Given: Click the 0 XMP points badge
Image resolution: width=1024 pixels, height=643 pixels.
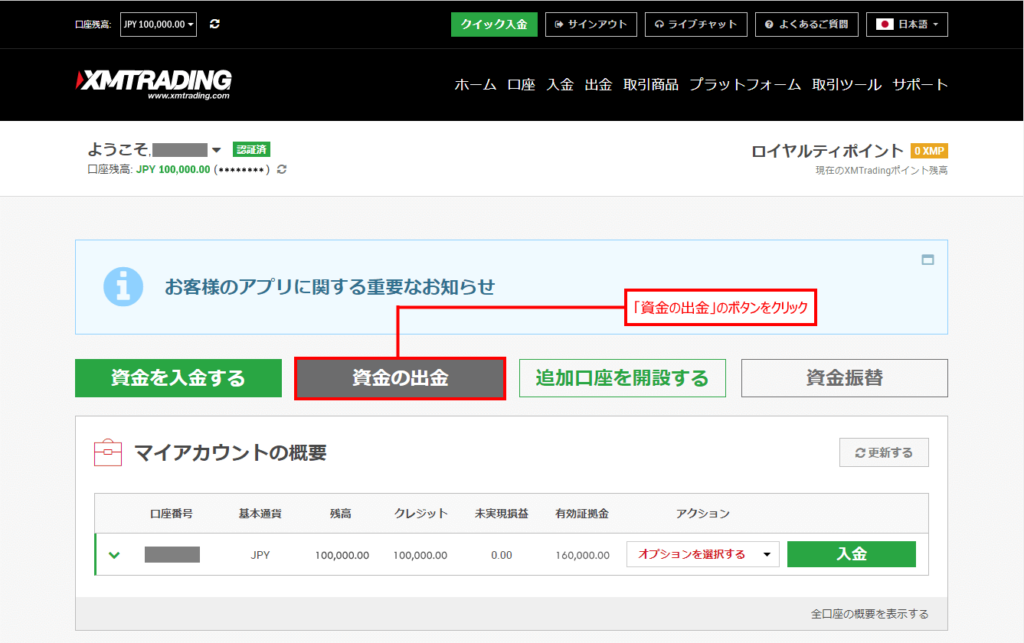Looking at the screenshot, I should 929,151.
